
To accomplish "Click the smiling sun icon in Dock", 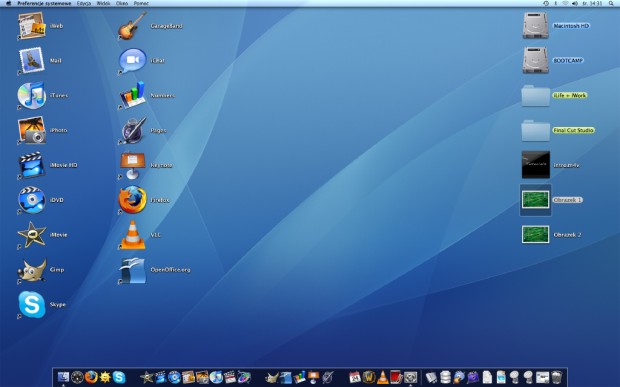I will coord(105,377).
